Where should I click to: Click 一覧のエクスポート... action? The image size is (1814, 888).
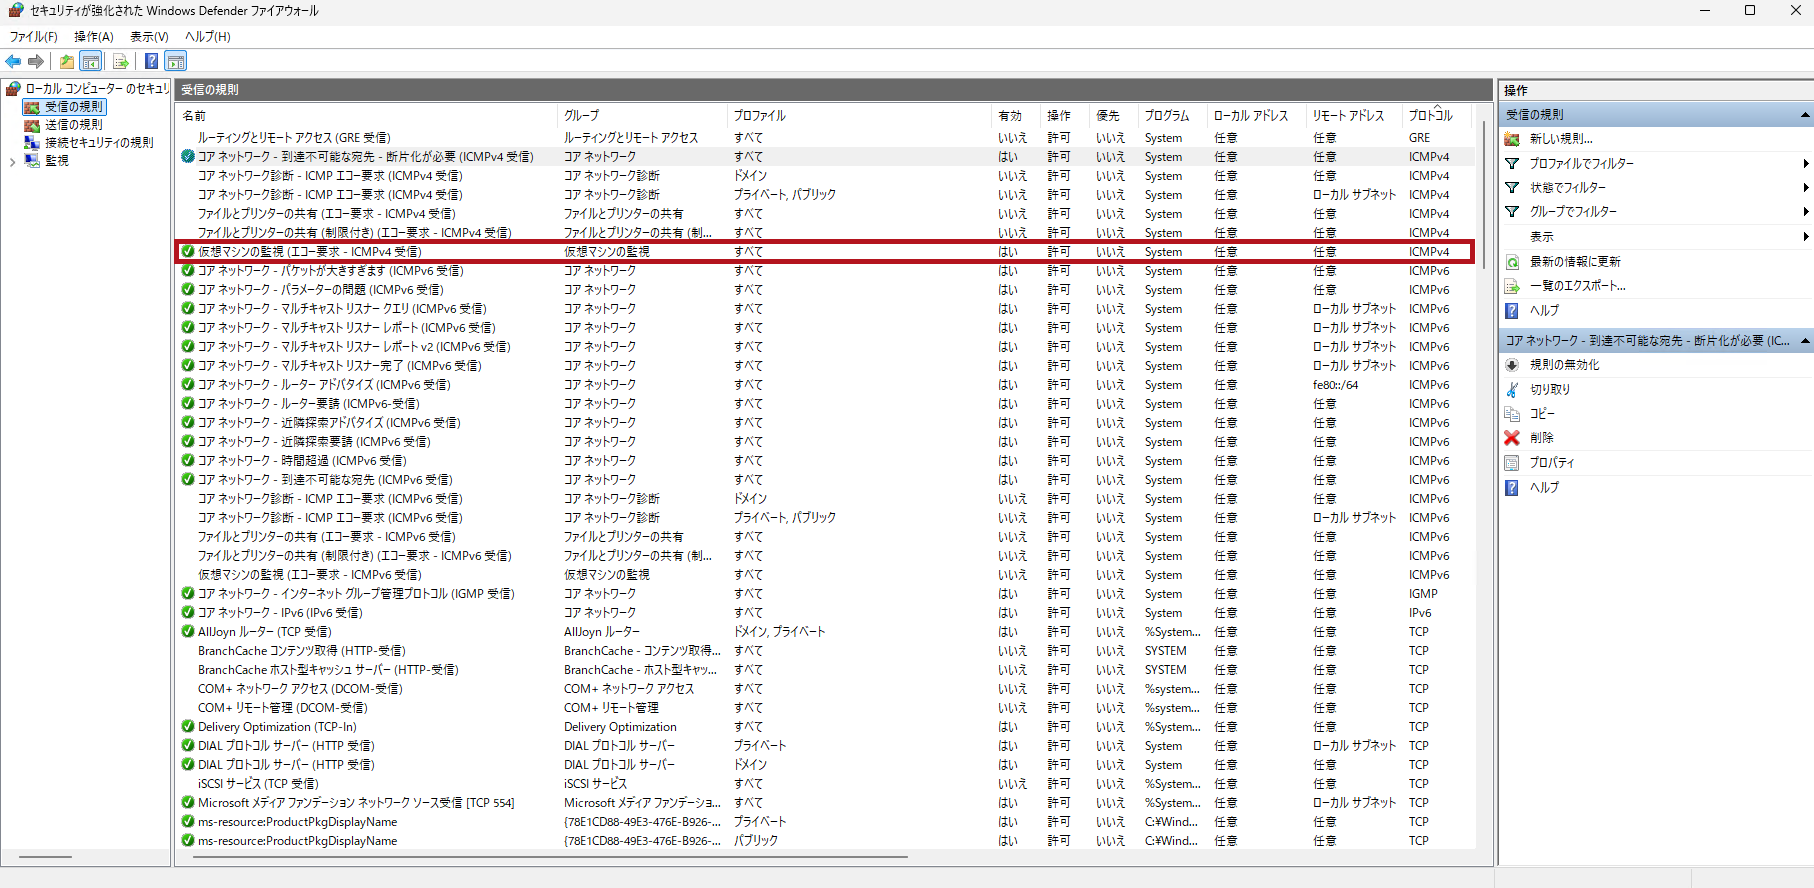pos(1578,286)
